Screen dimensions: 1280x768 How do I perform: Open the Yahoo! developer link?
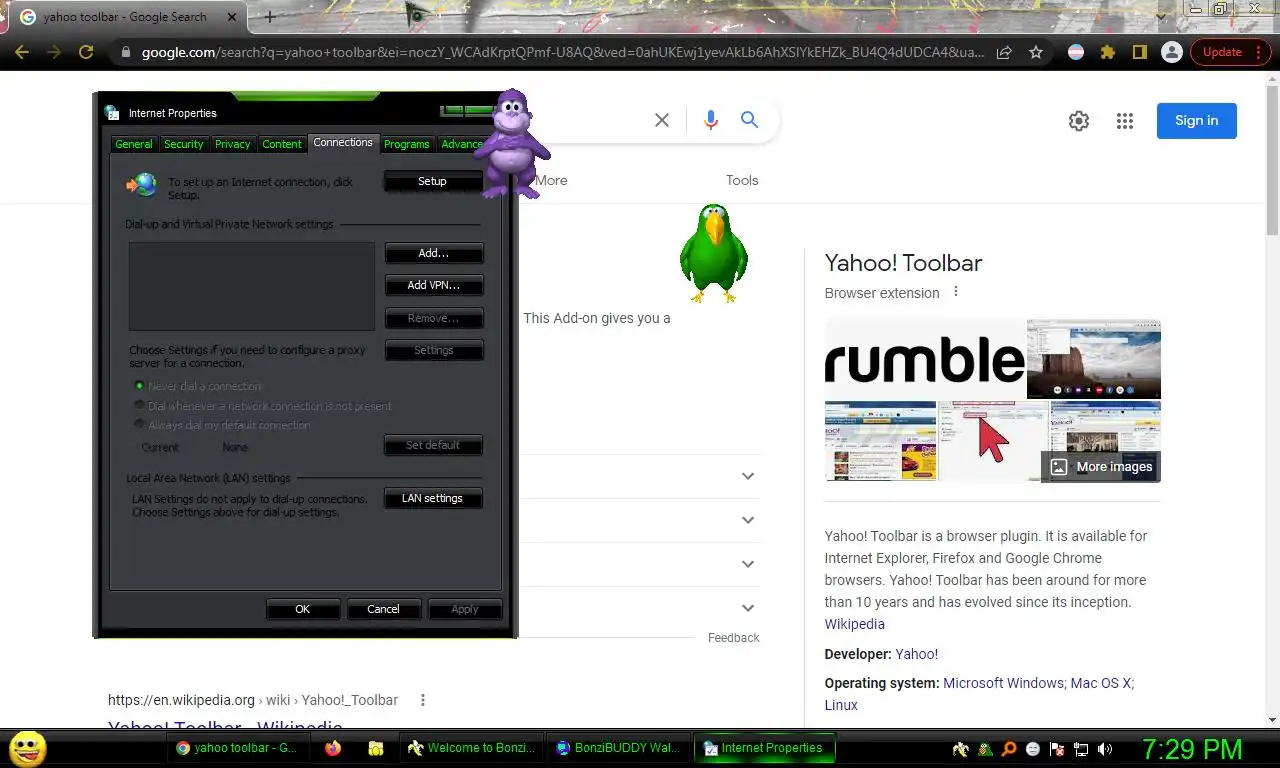[917, 654]
